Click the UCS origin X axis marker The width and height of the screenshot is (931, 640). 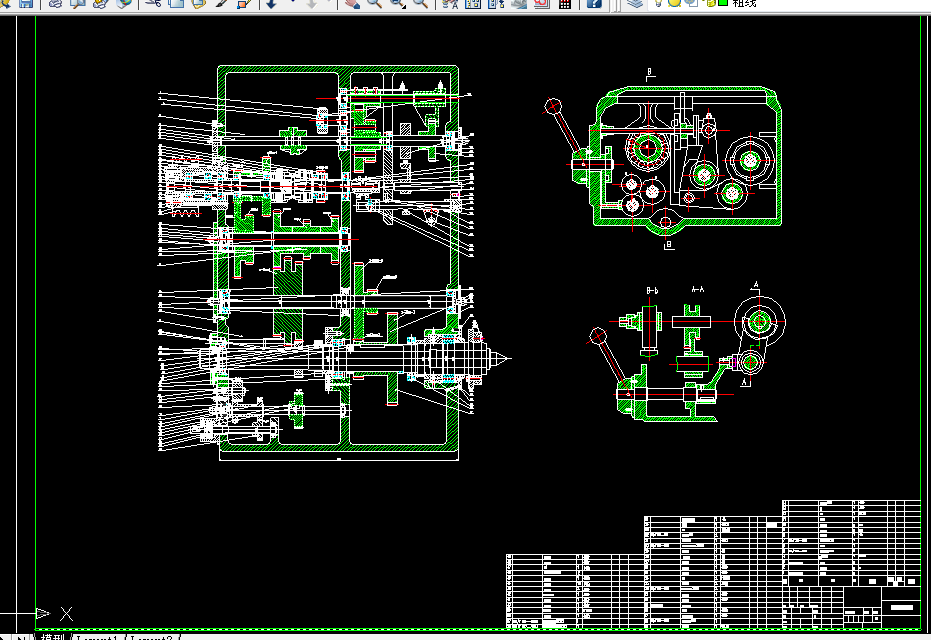pos(66,614)
